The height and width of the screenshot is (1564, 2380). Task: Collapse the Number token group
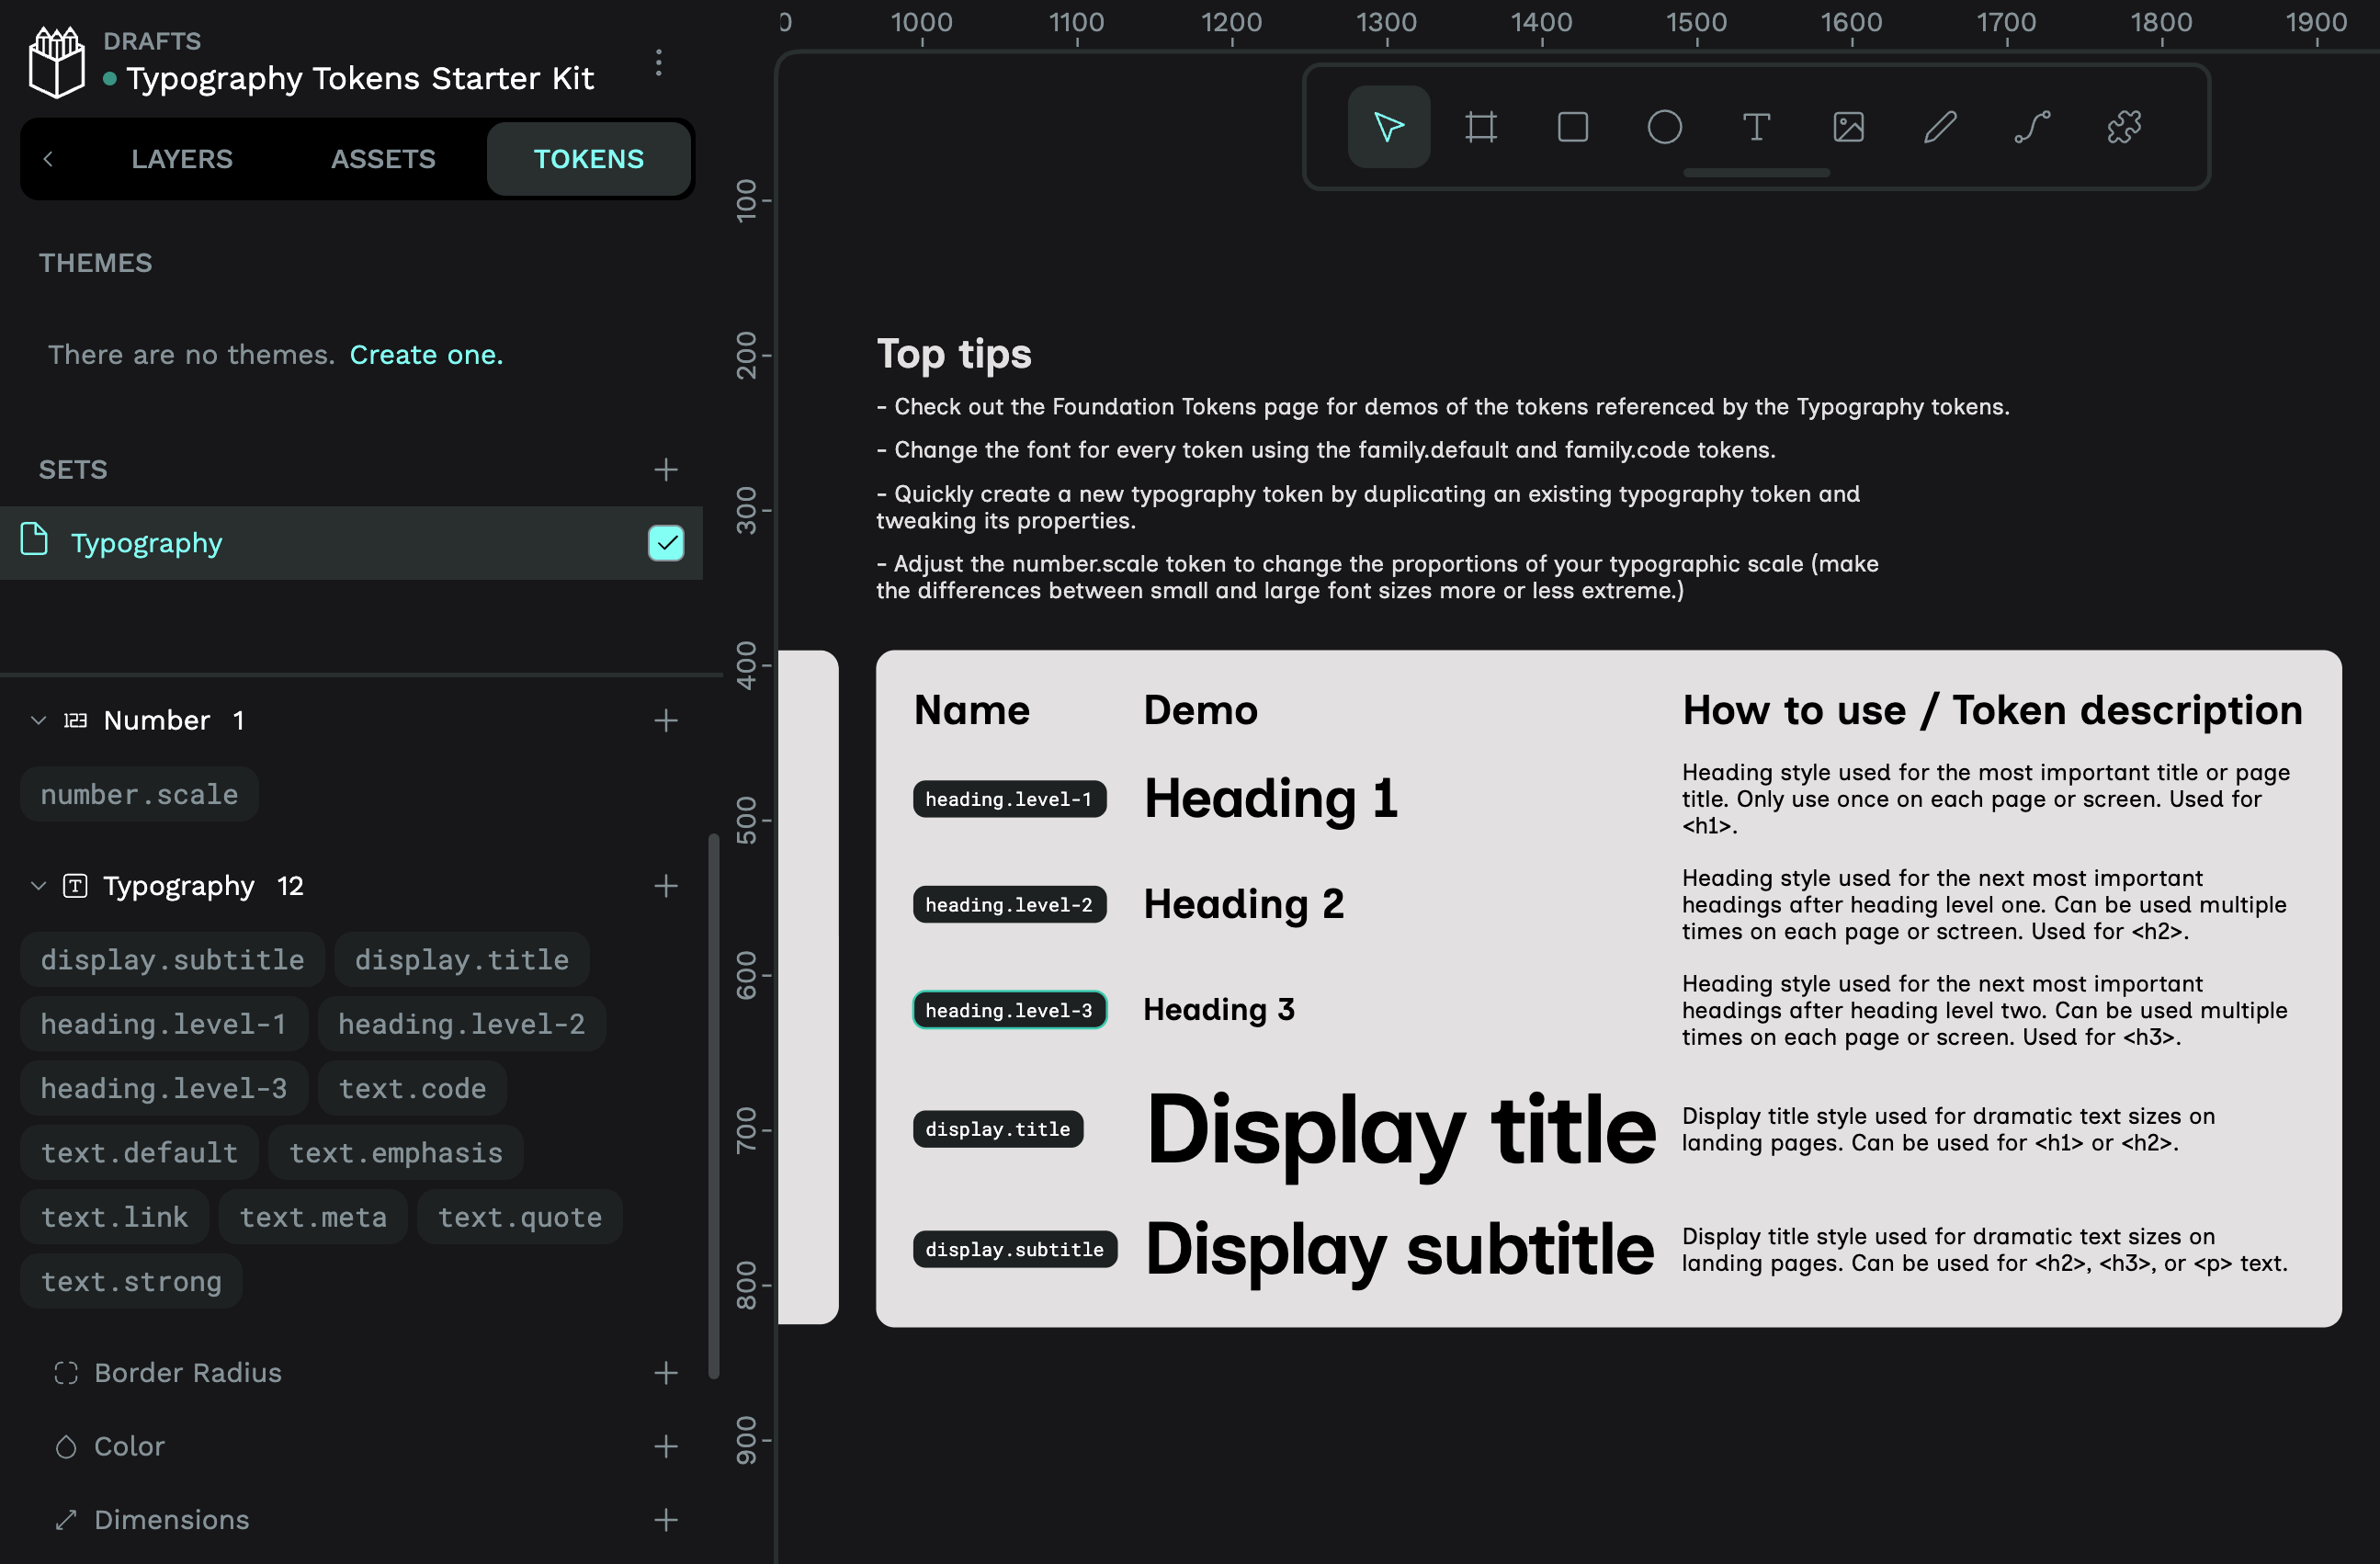pos(39,720)
